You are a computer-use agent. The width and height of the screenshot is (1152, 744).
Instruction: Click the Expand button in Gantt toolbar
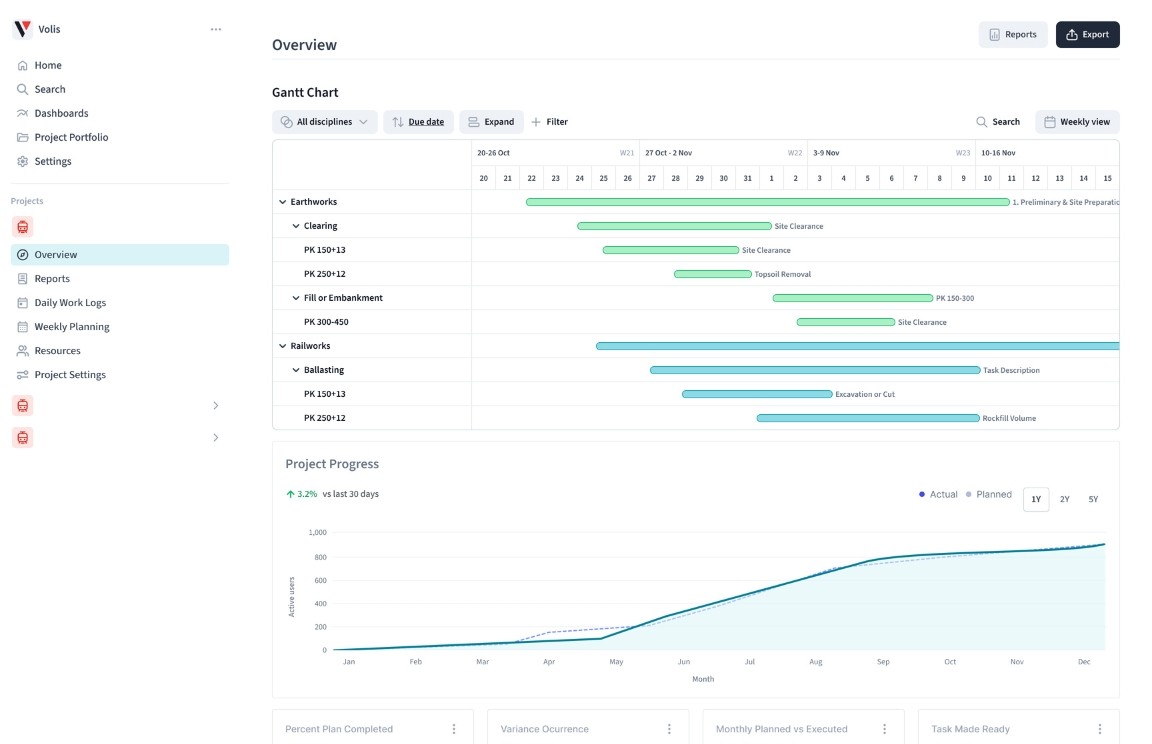coord(492,122)
